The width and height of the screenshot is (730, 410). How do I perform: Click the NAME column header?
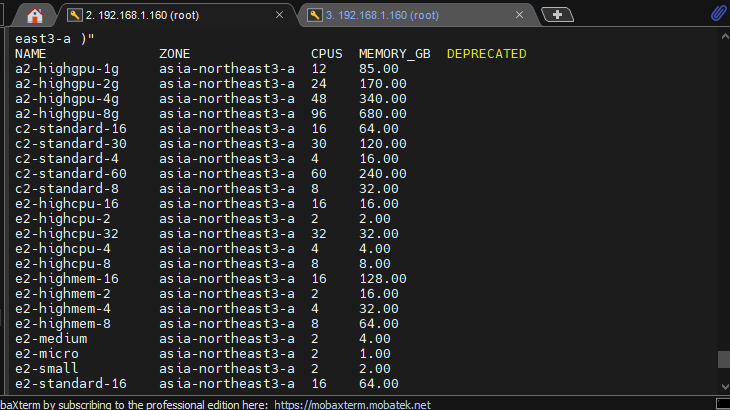[x=31, y=54]
